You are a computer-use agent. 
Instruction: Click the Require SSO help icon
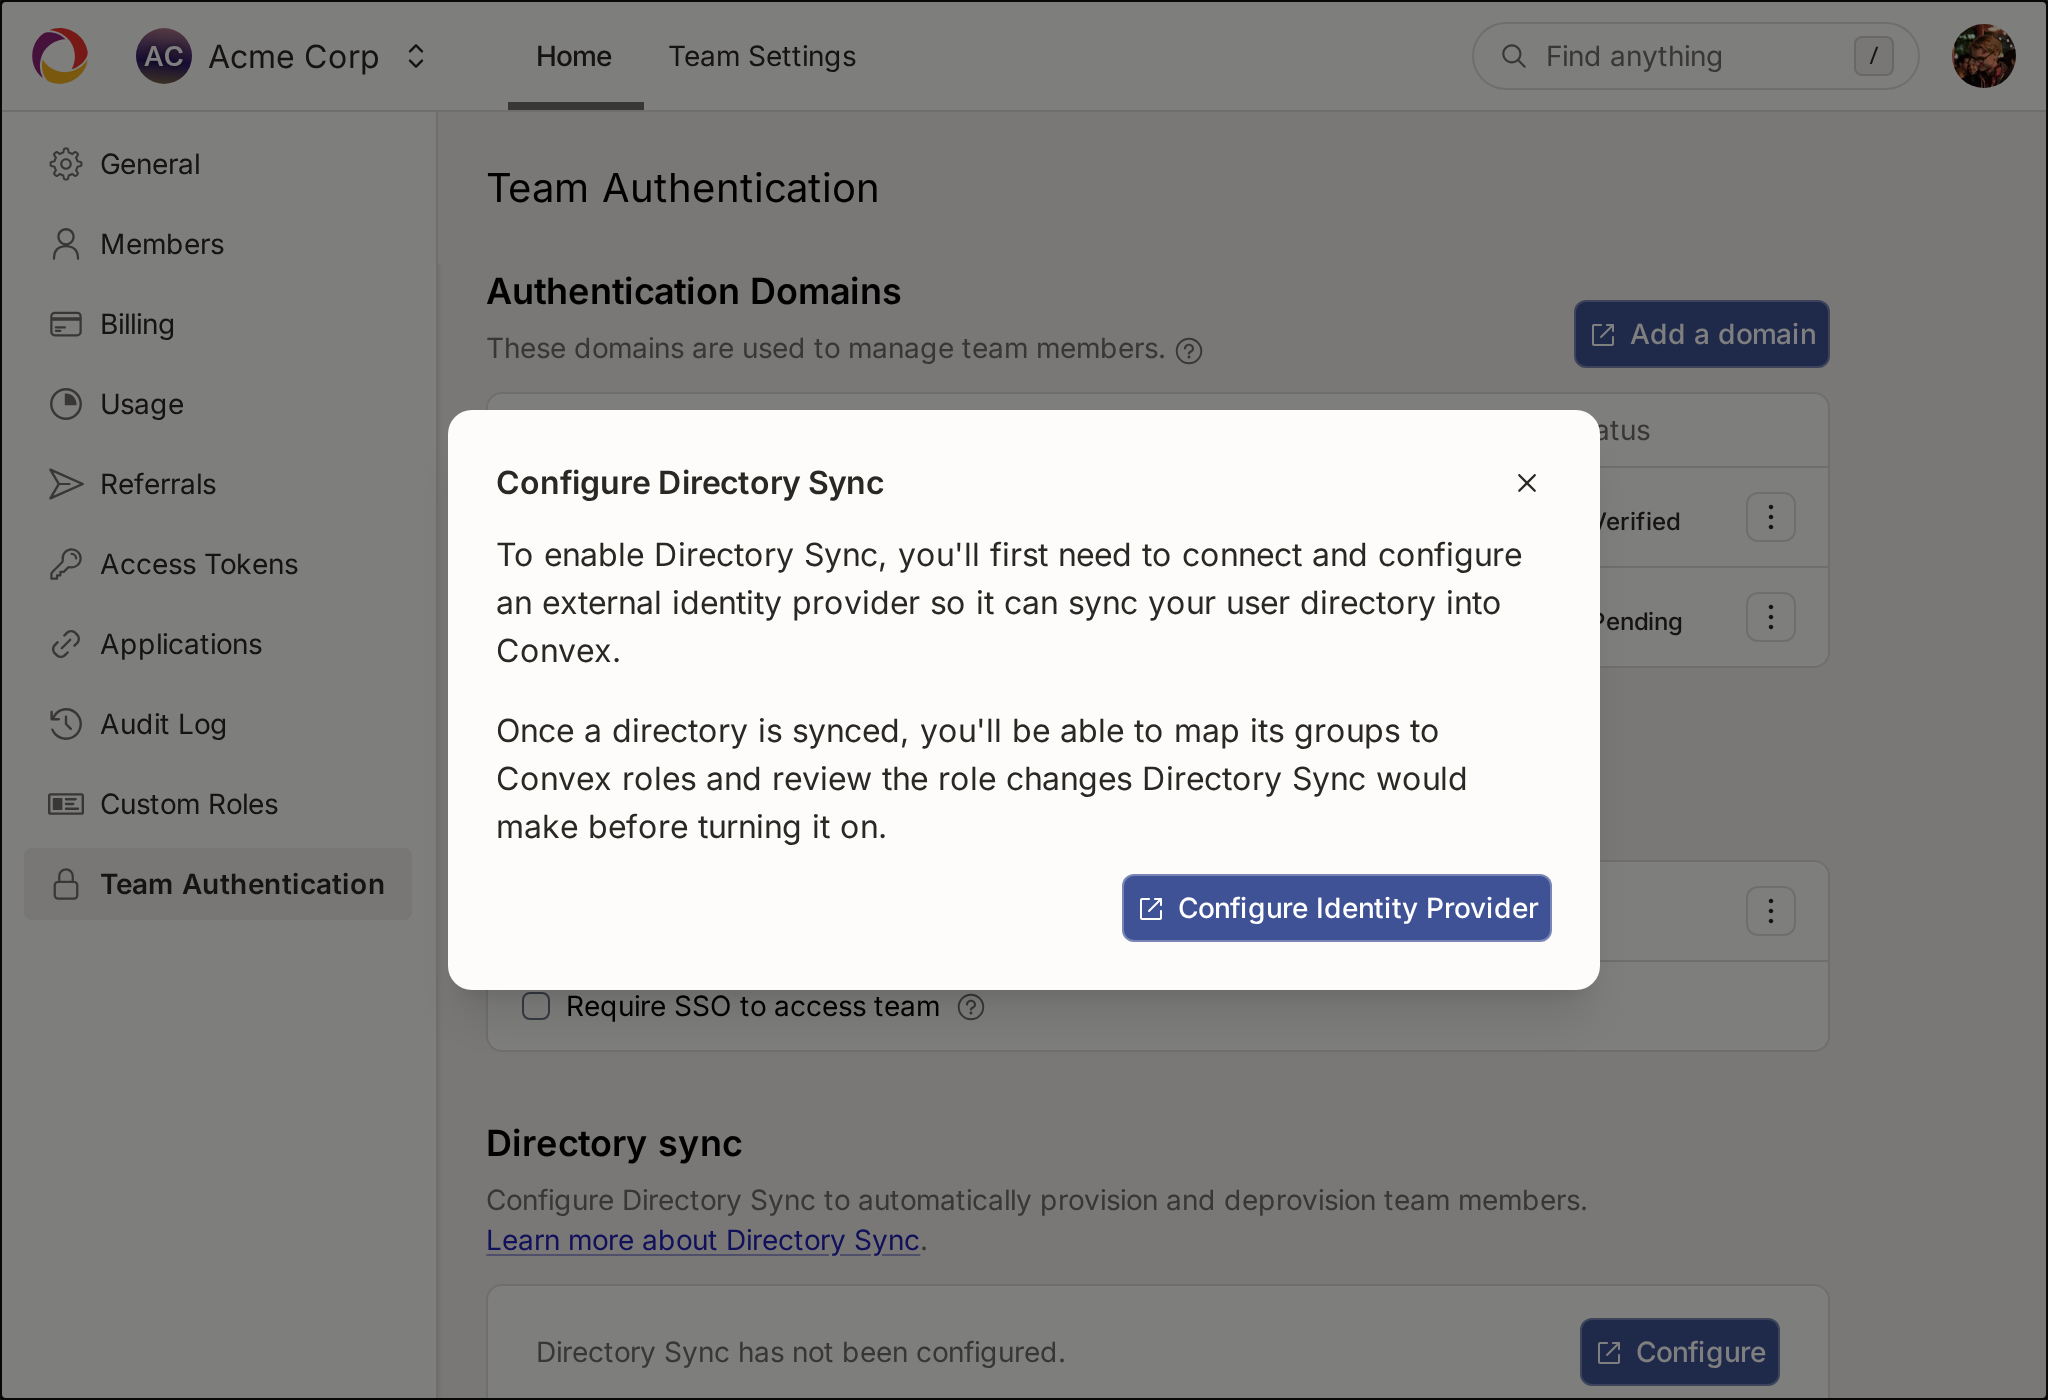tap(971, 1007)
